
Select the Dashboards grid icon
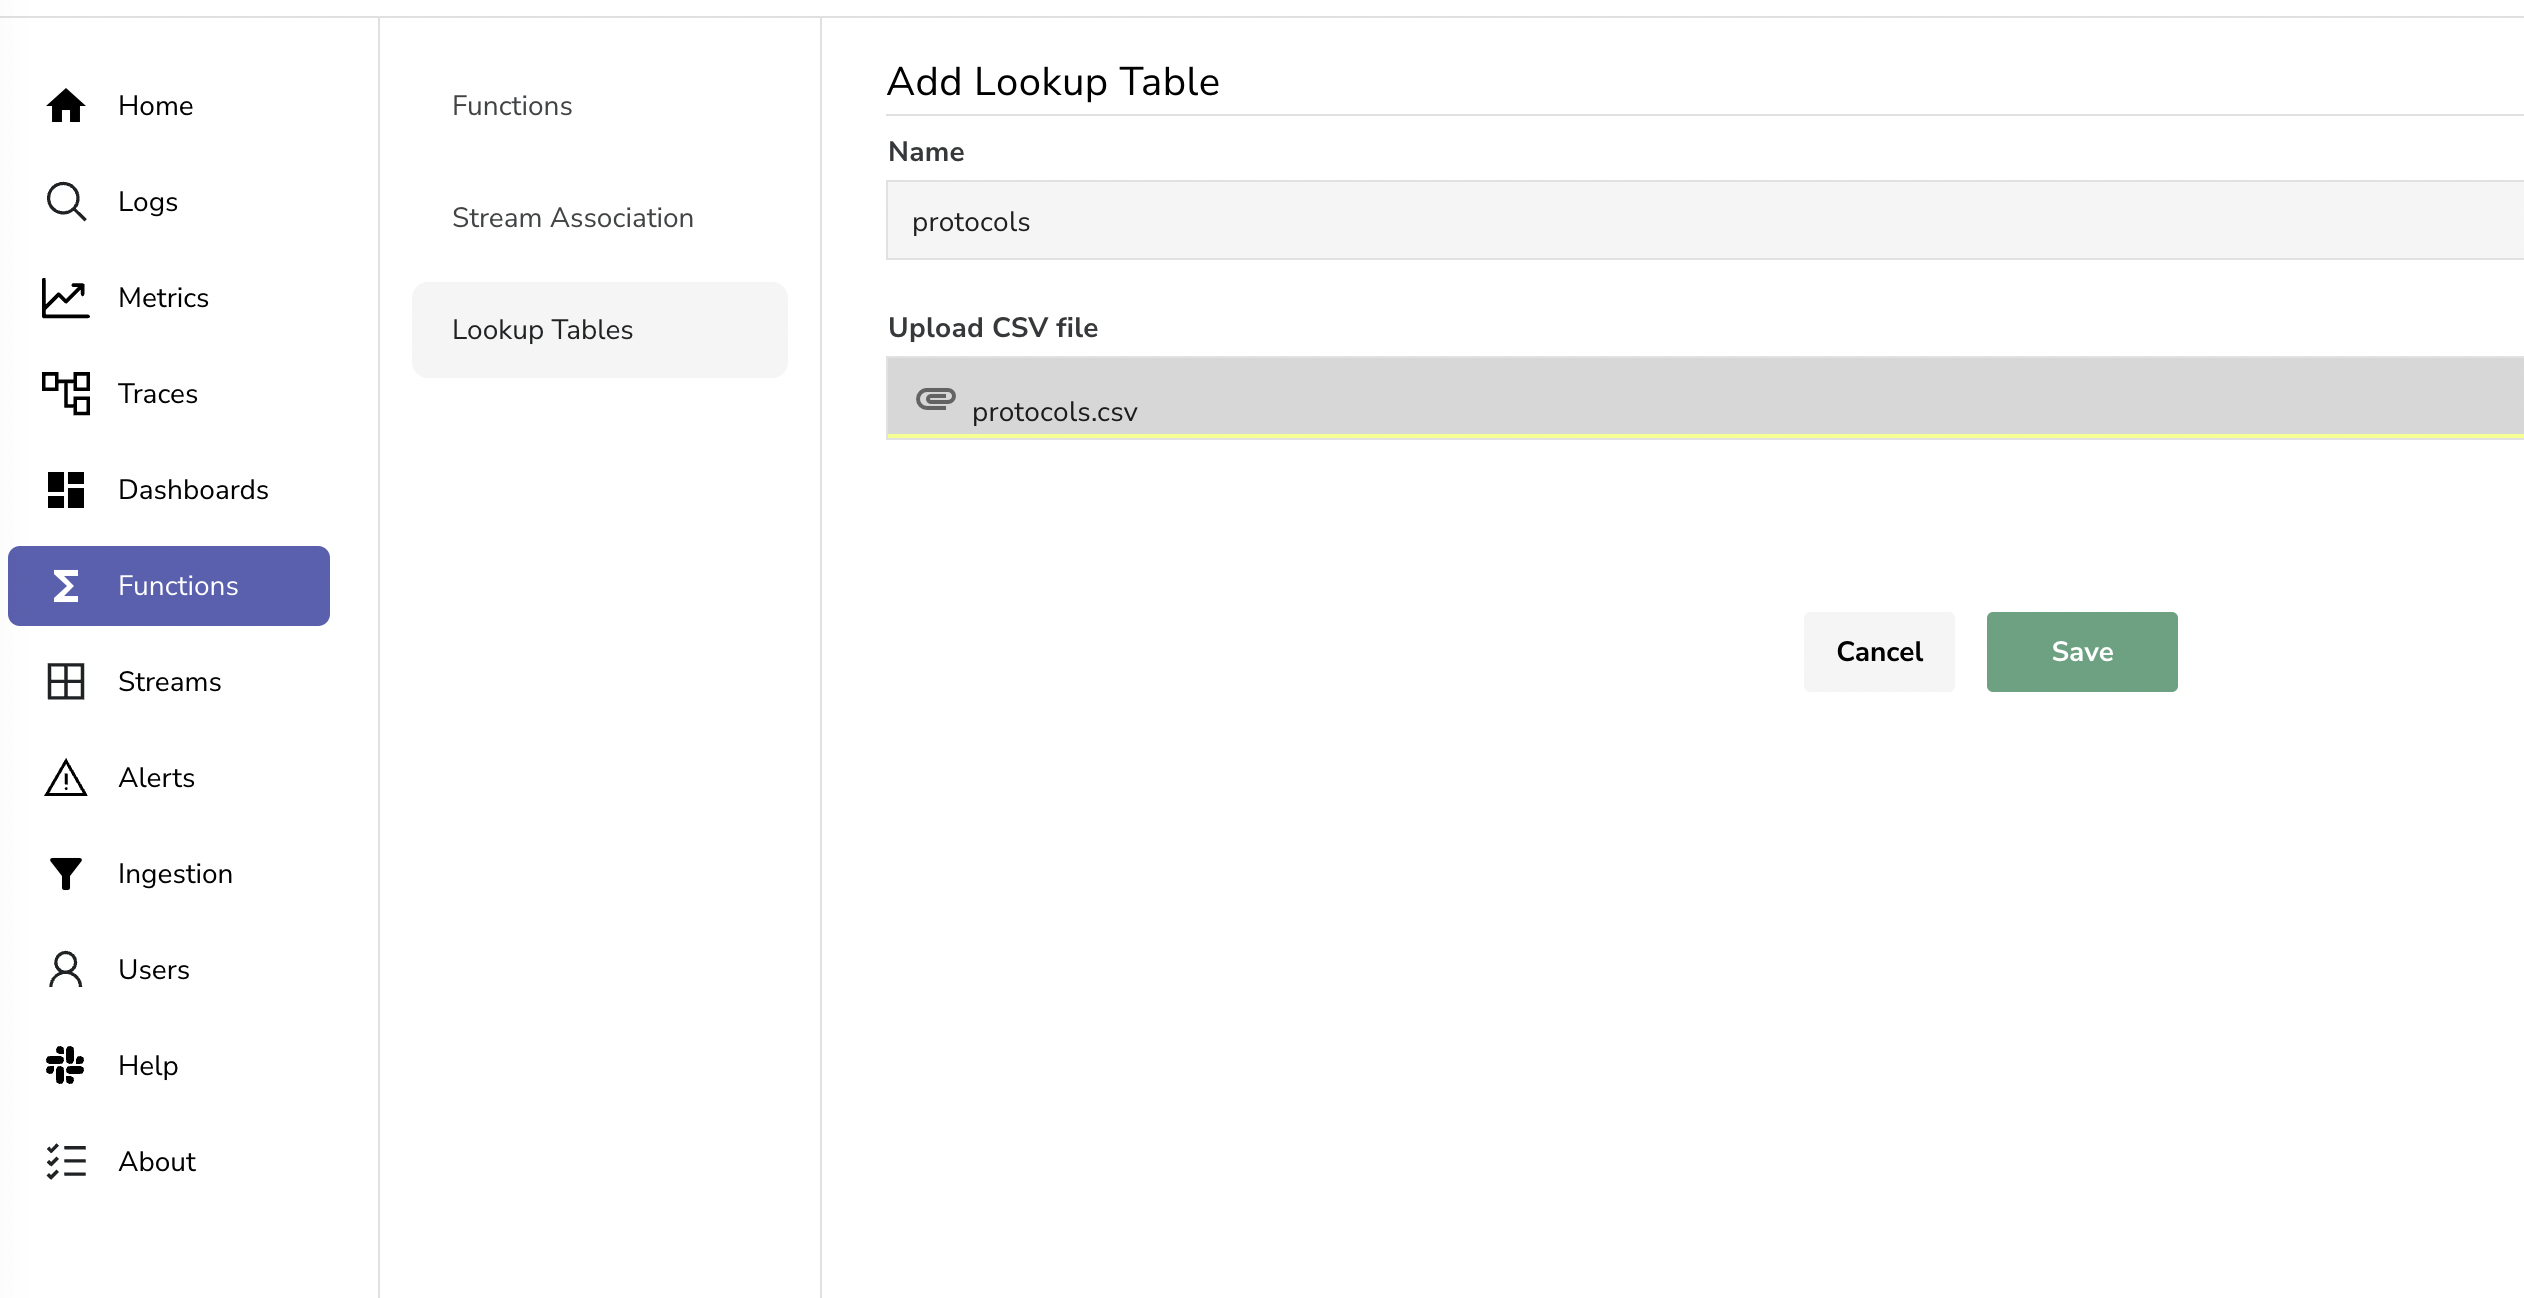[65, 489]
